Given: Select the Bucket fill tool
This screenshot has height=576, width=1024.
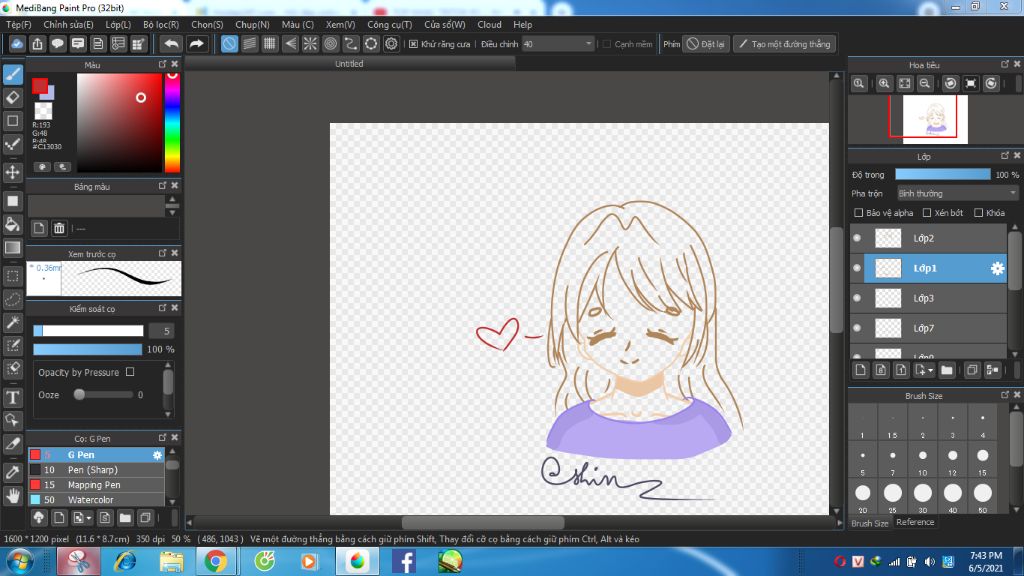Looking at the screenshot, I should coord(13,225).
